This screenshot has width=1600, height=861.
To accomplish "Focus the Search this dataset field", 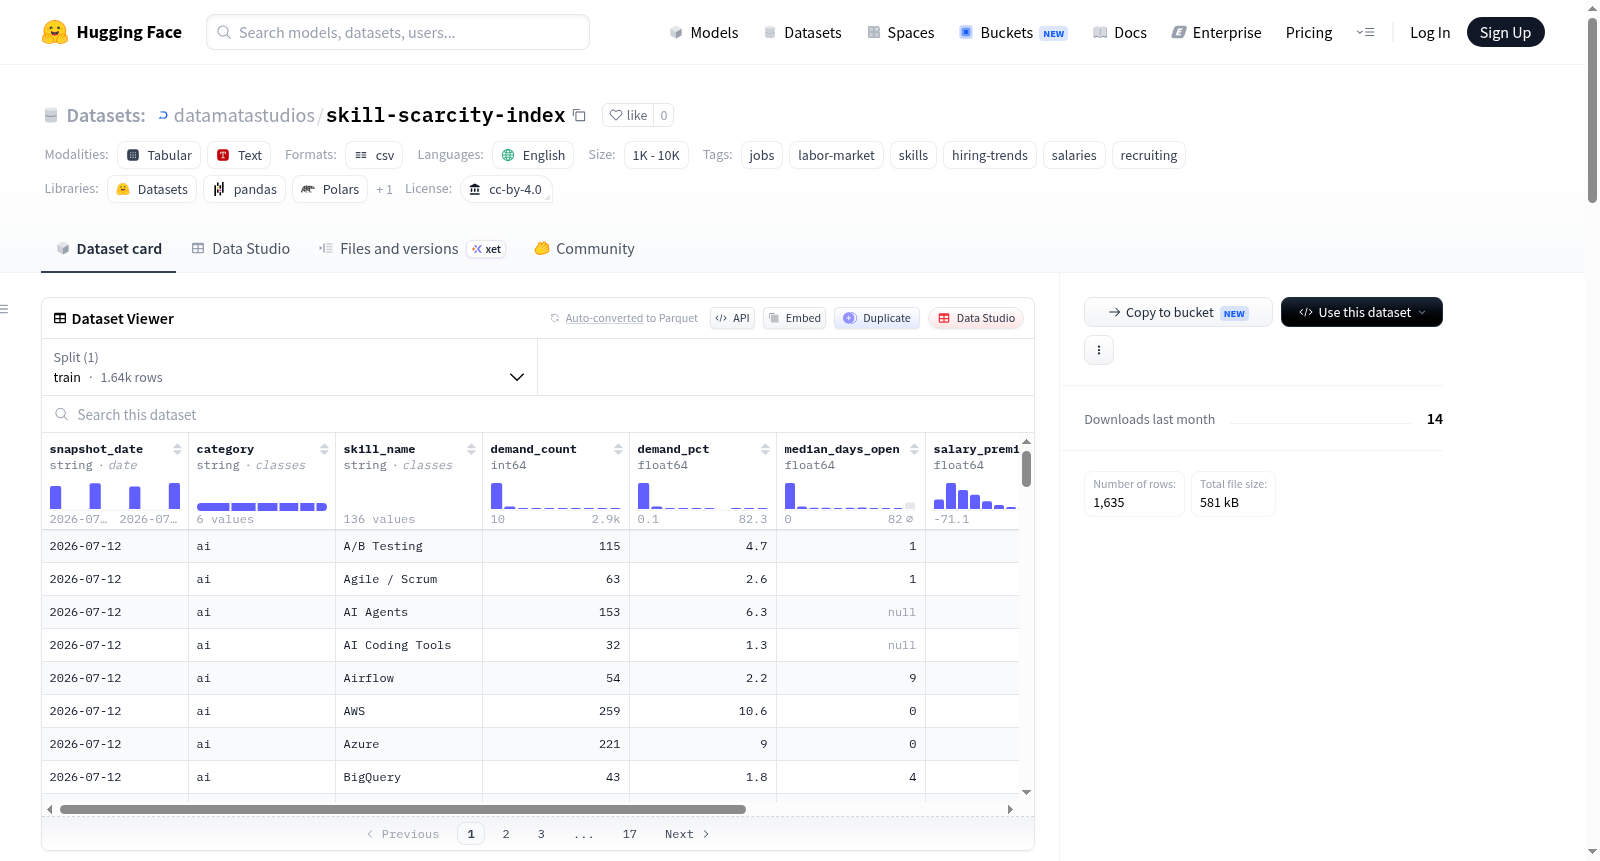I will click(x=538, y=414).
